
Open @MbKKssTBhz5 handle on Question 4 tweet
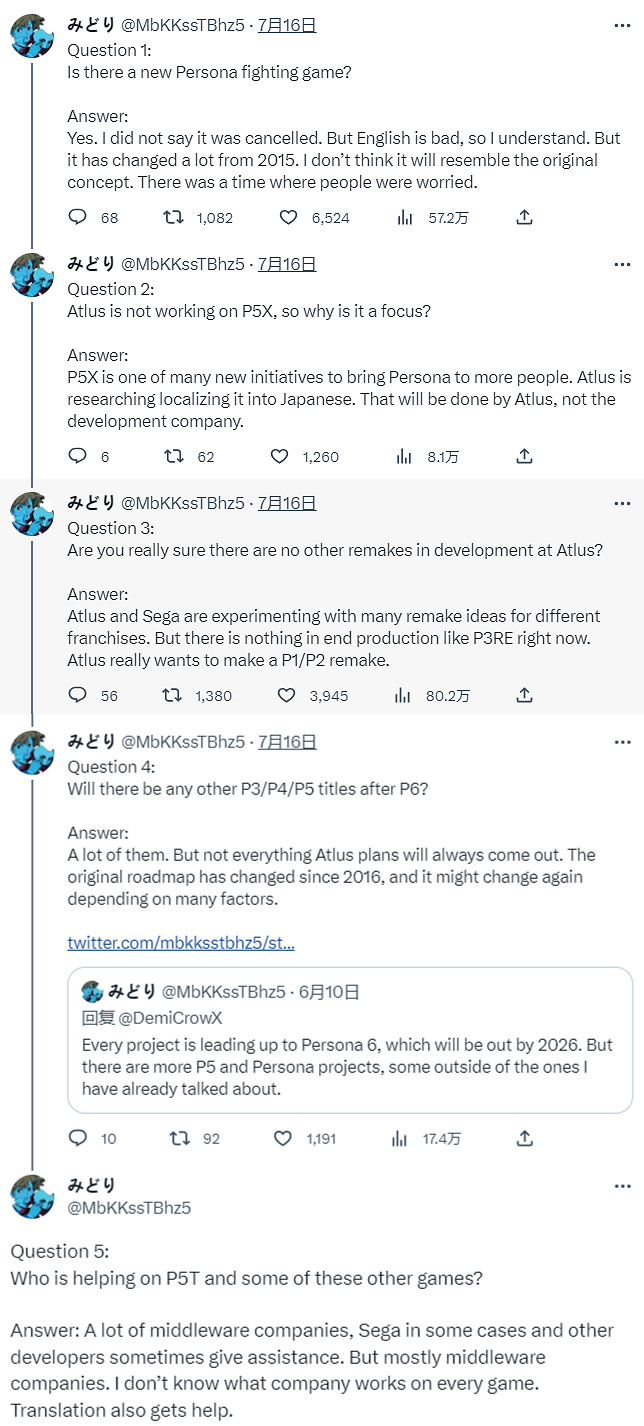click(182, 742)
